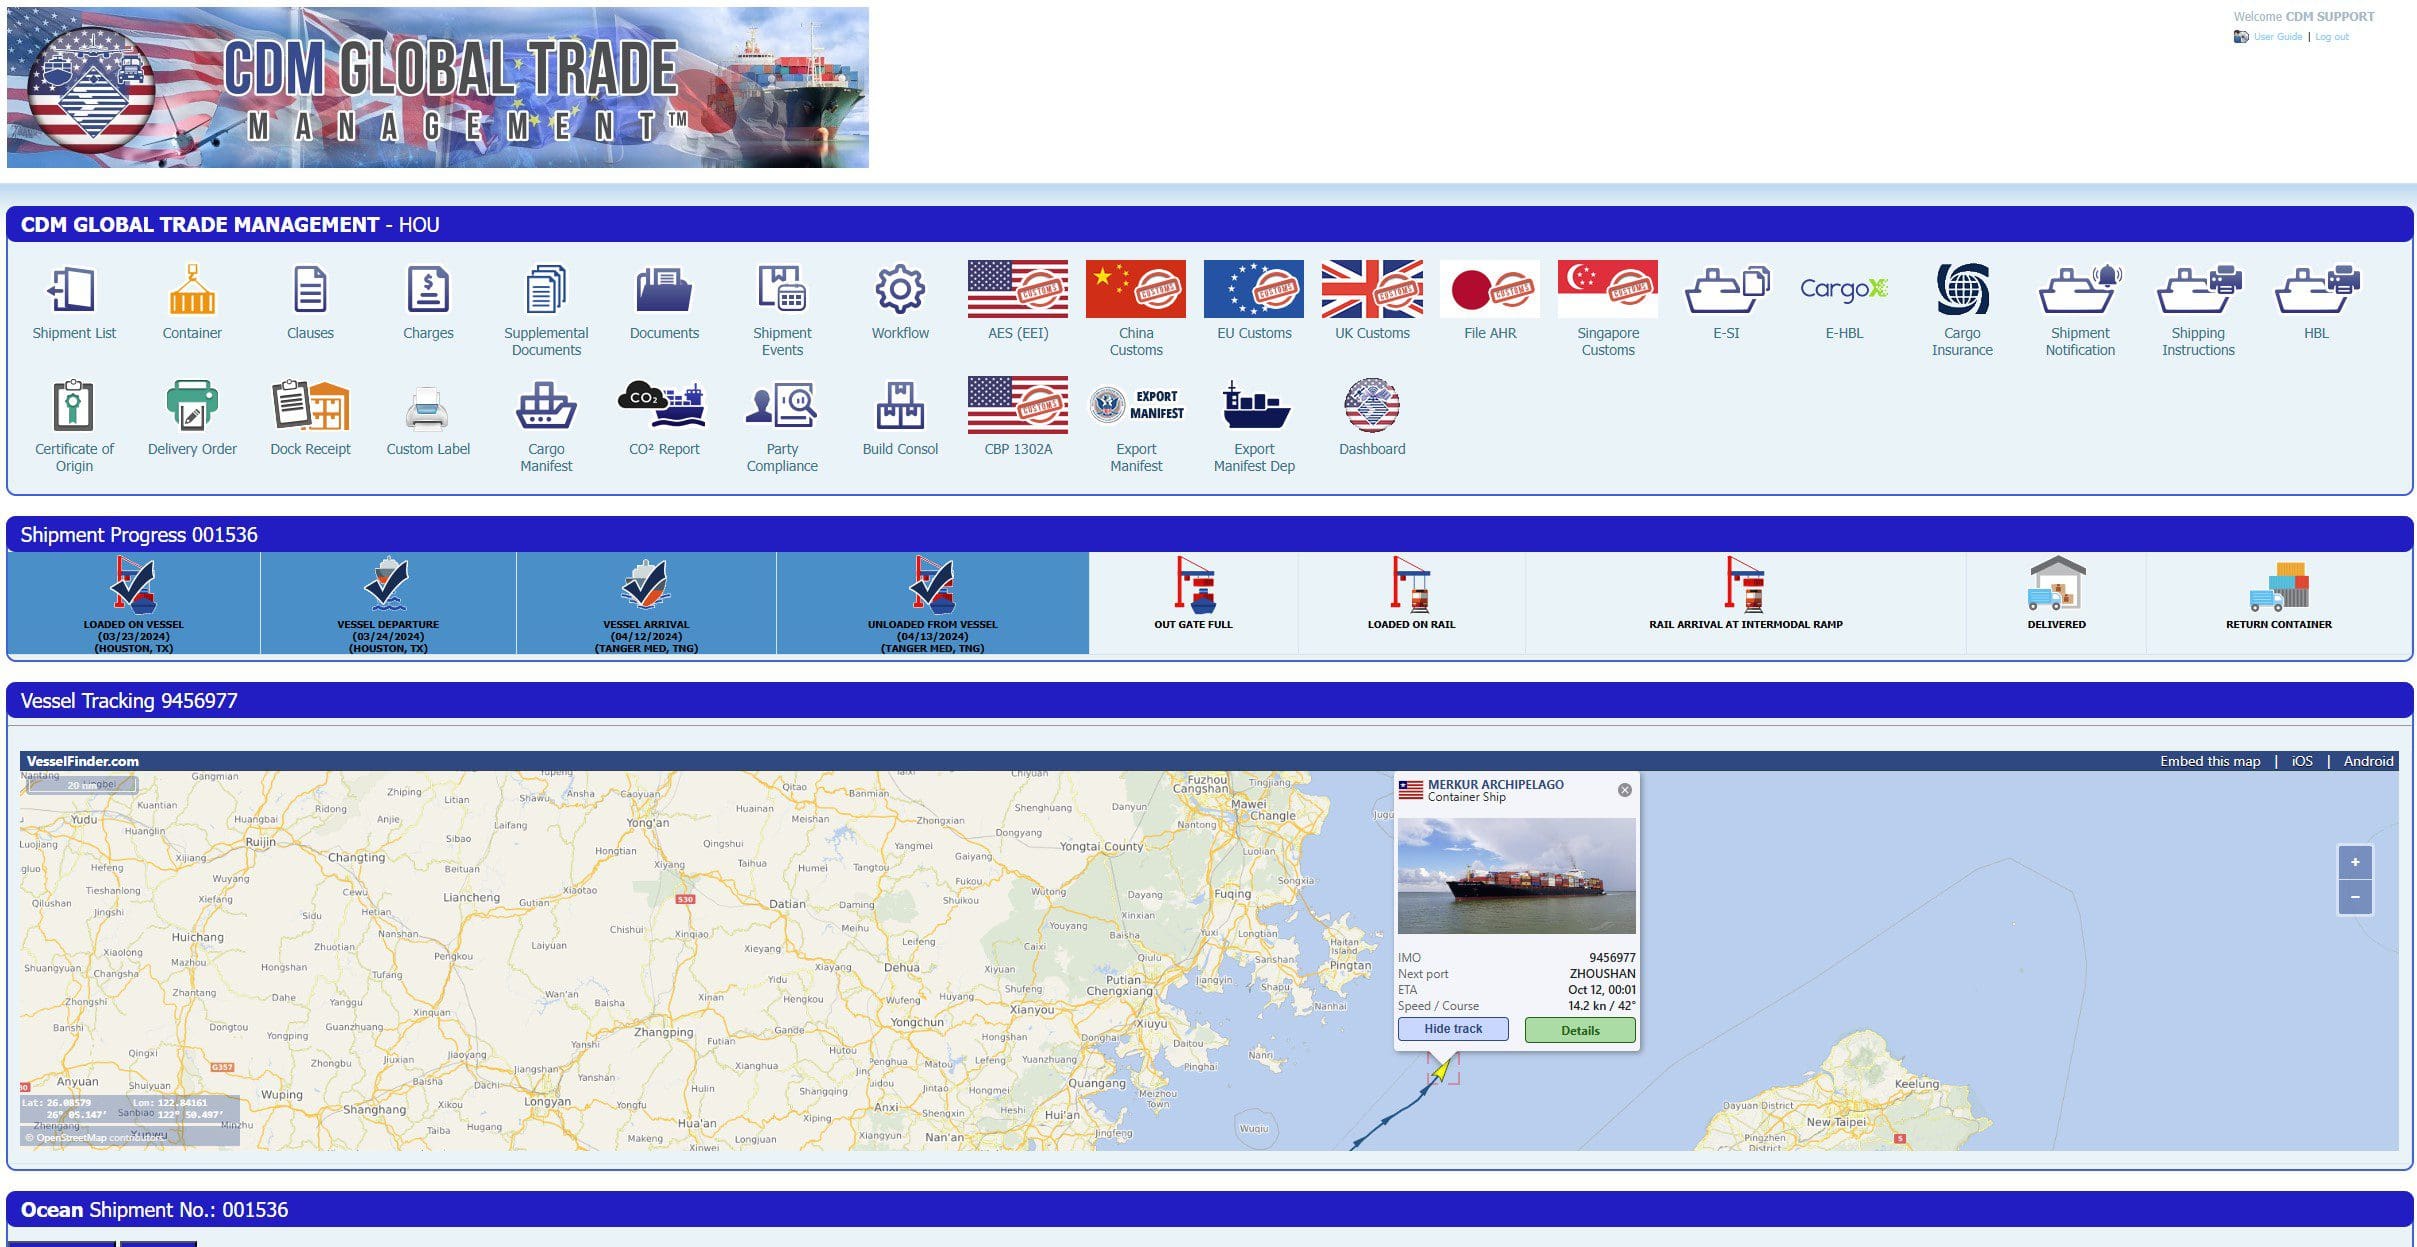Open the CO² Report
2417x1247 pixels.
click(x=664, y=404)
